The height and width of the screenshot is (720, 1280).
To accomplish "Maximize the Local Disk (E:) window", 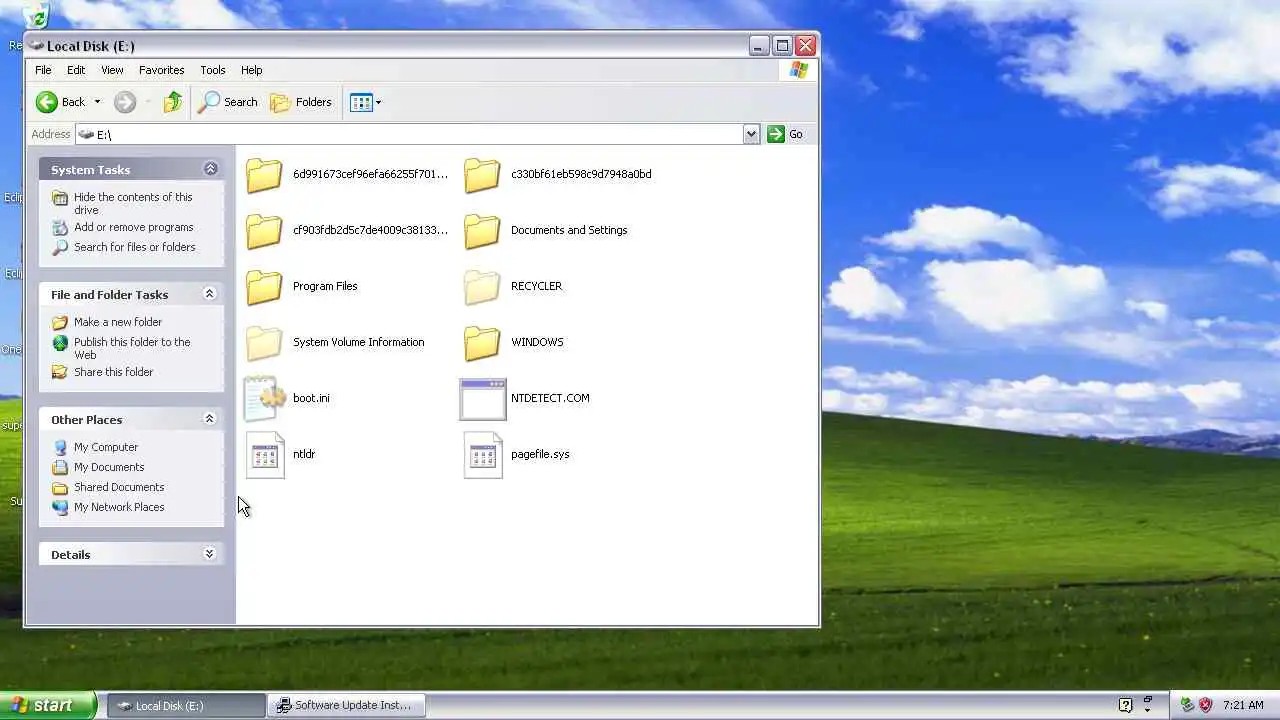I will click(782, 45).
